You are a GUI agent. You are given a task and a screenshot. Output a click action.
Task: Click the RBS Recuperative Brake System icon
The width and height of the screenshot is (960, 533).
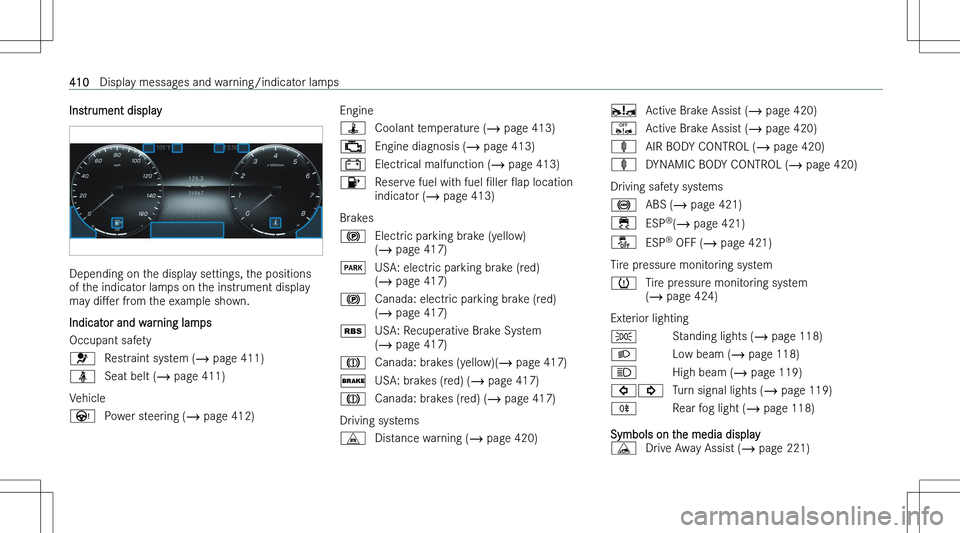[x=353, y=331]
